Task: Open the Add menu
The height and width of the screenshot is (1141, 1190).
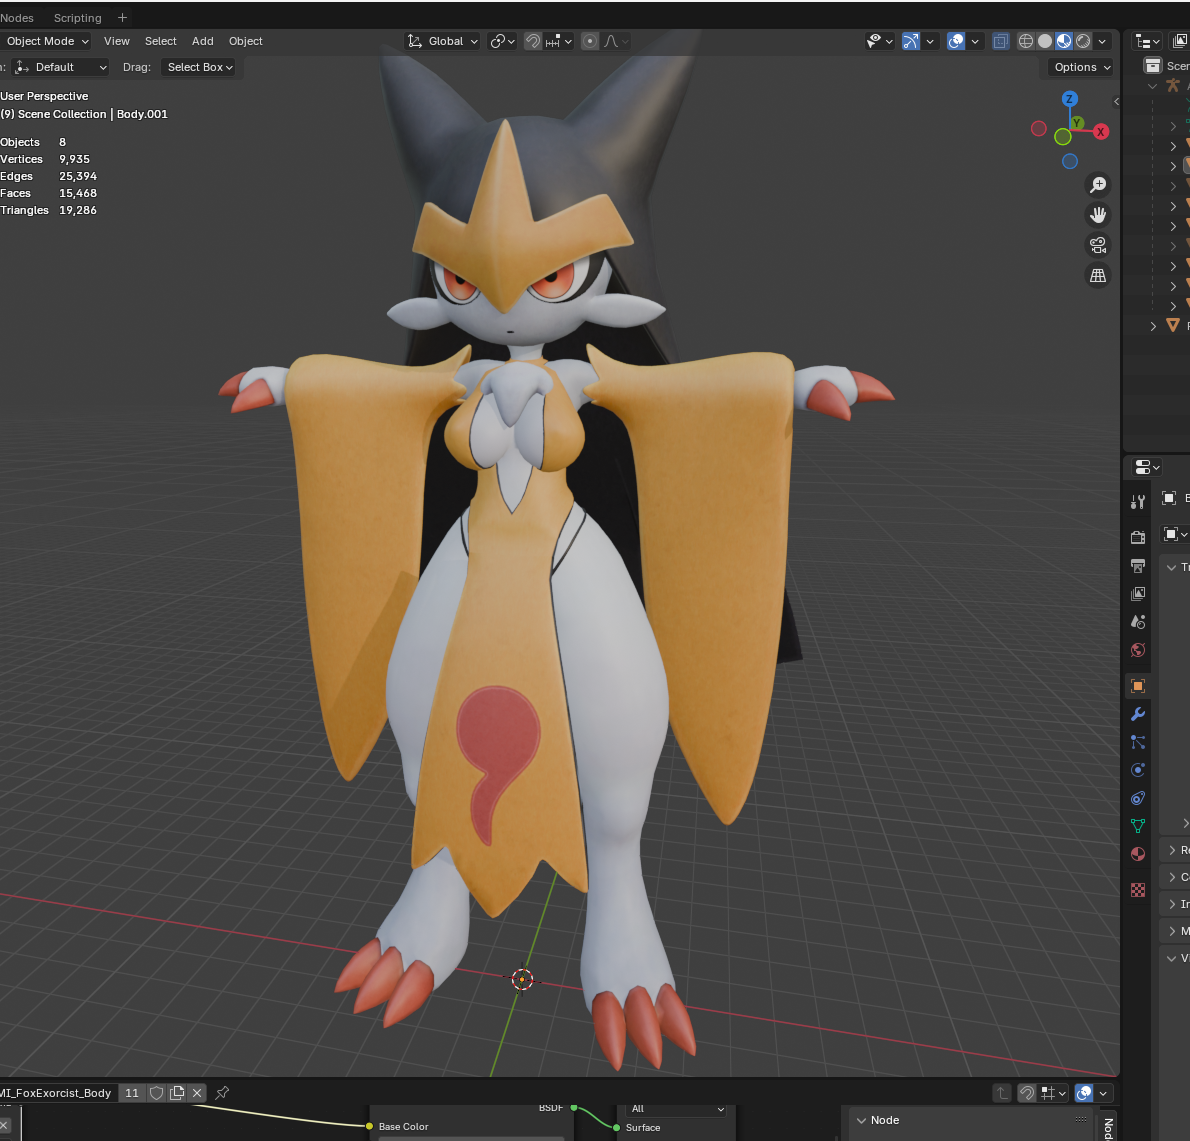Action: coord(203,41)
